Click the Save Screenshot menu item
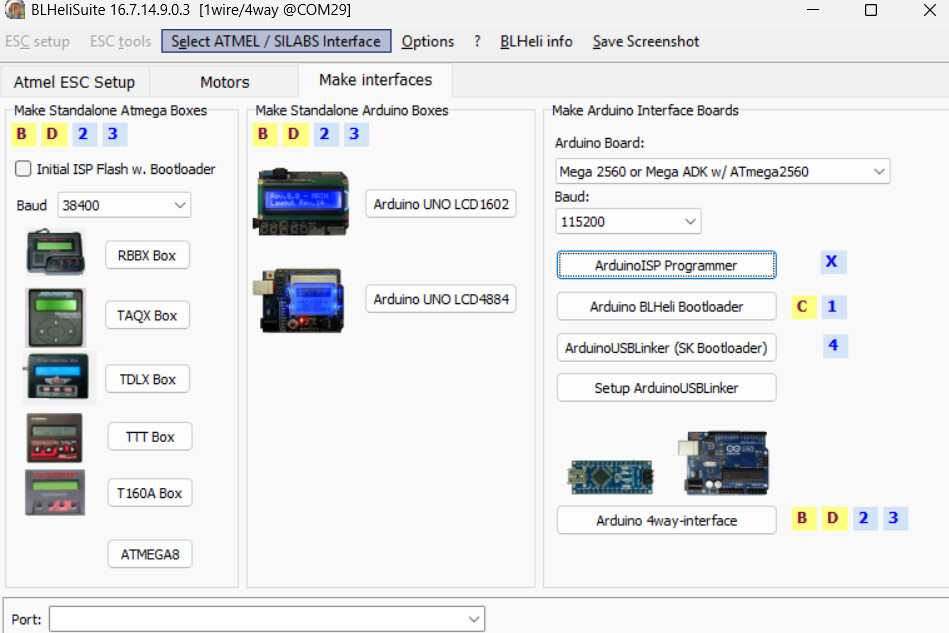949x633 pixels. click(645, 41)
